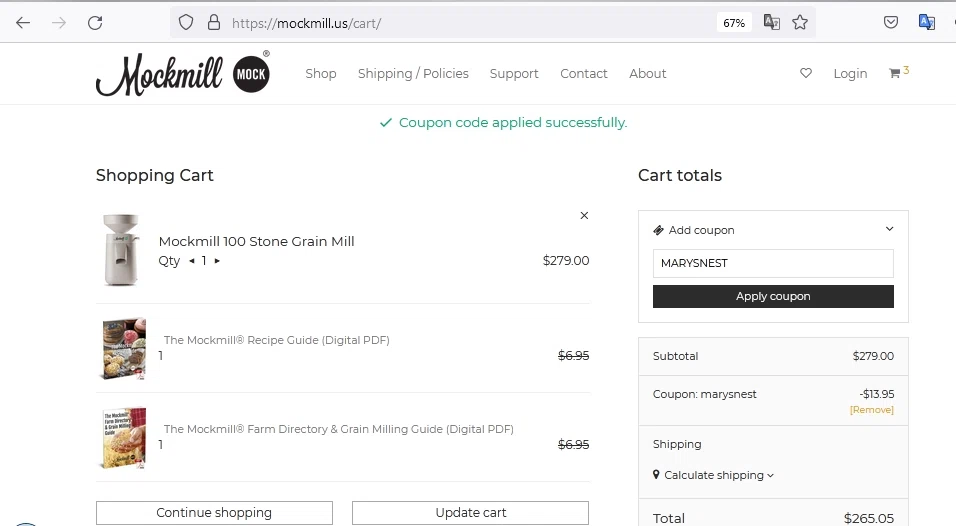Screen dimensions: 956x526
Task: Click the Farm Directory struck-through $6.95 price
Action: click(x=574, y=444)
